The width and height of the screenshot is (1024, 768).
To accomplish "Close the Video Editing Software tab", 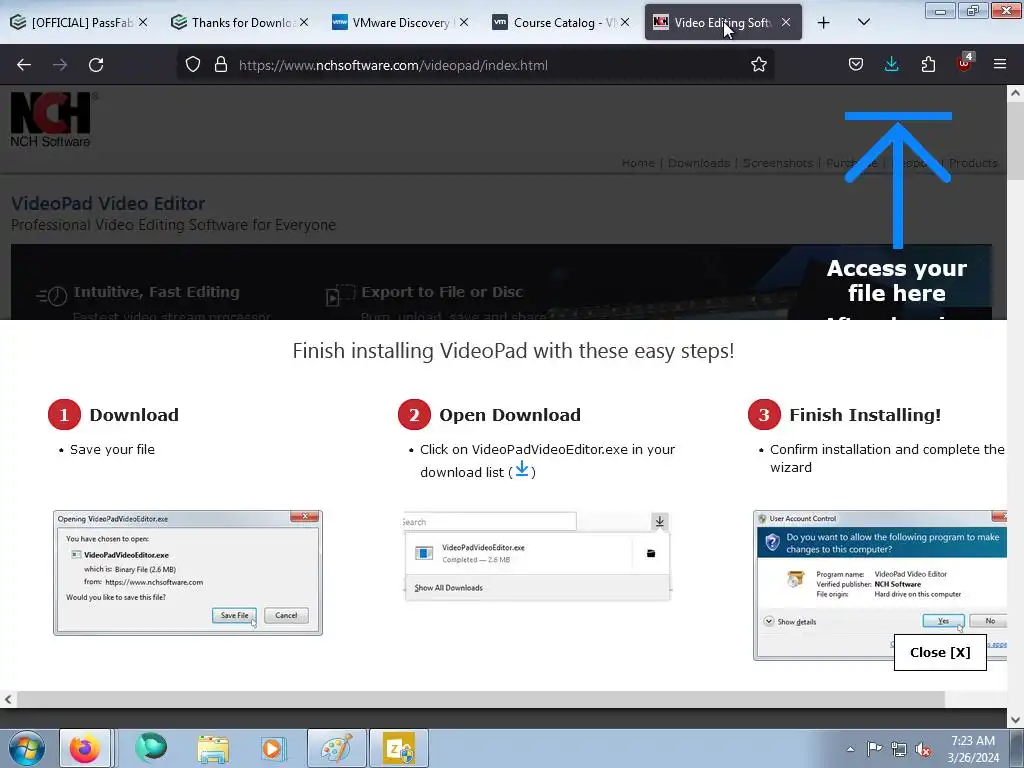I will [786, 22].
